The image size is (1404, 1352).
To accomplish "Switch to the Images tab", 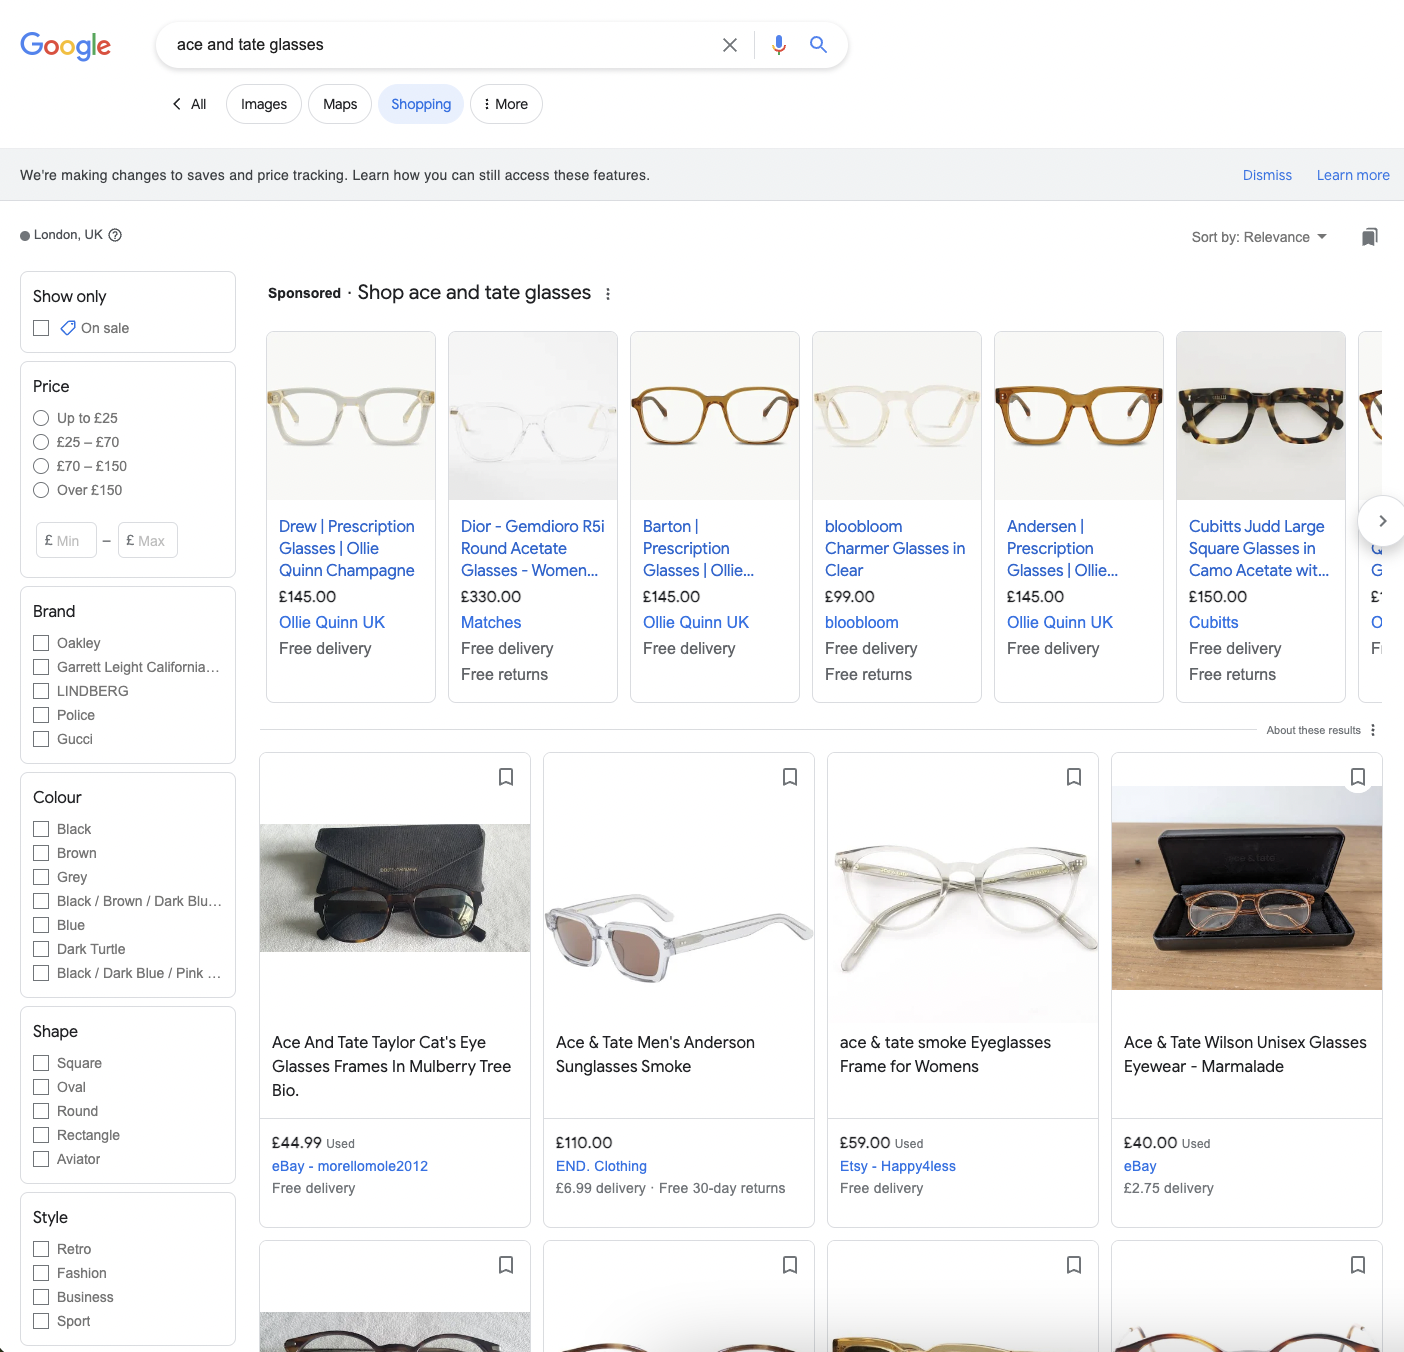I will pyautogui.click(x=264, y=104).
